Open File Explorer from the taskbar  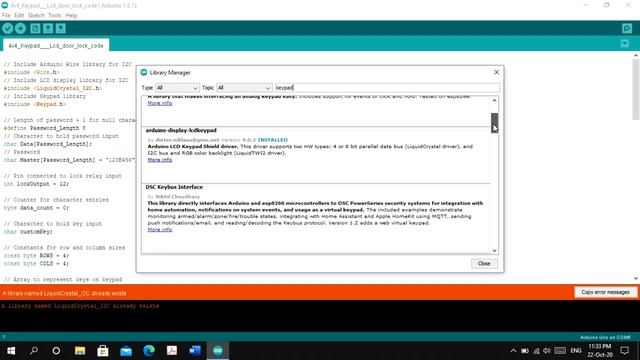point(80,351)
